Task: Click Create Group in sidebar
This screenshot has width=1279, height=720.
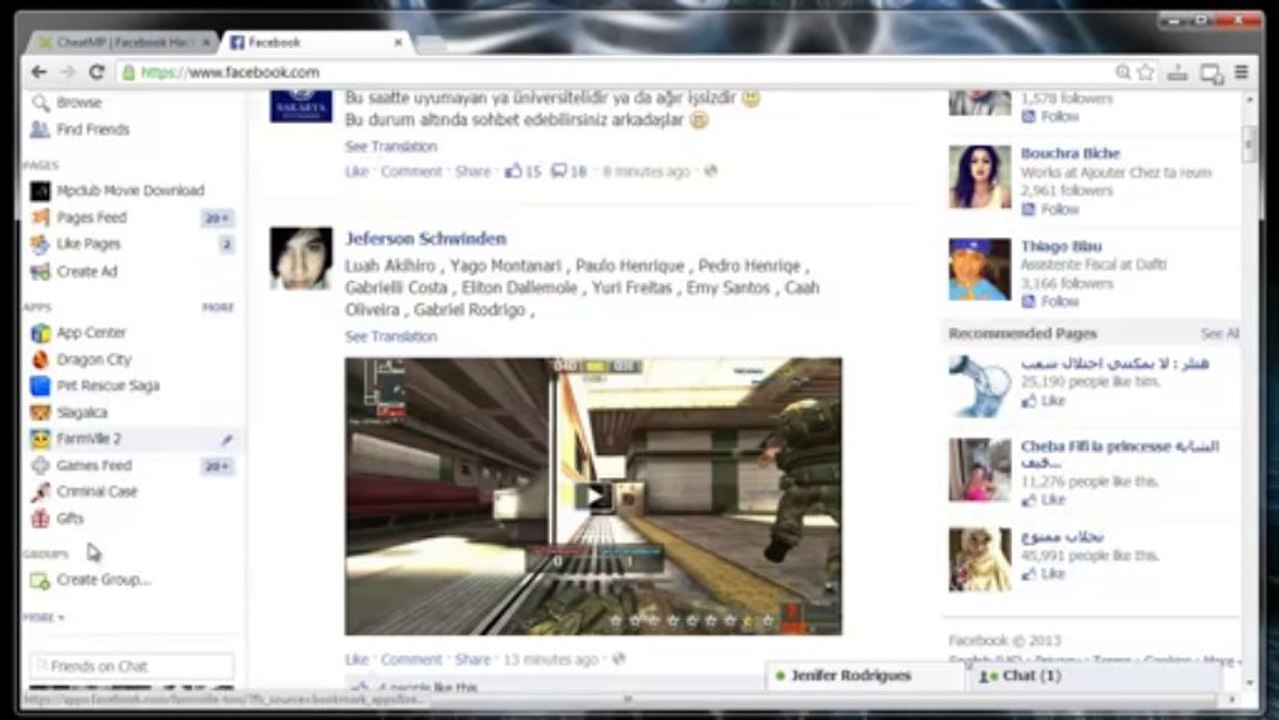Action: click(104, 579)
